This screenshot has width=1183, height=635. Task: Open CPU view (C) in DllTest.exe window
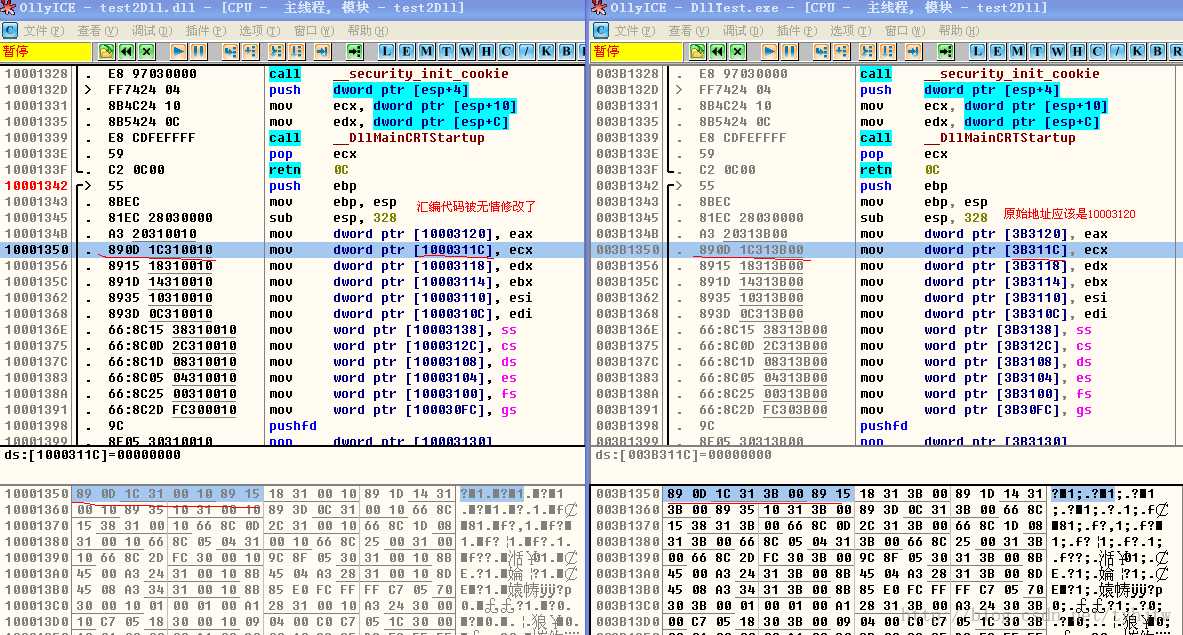(1097, 51)
